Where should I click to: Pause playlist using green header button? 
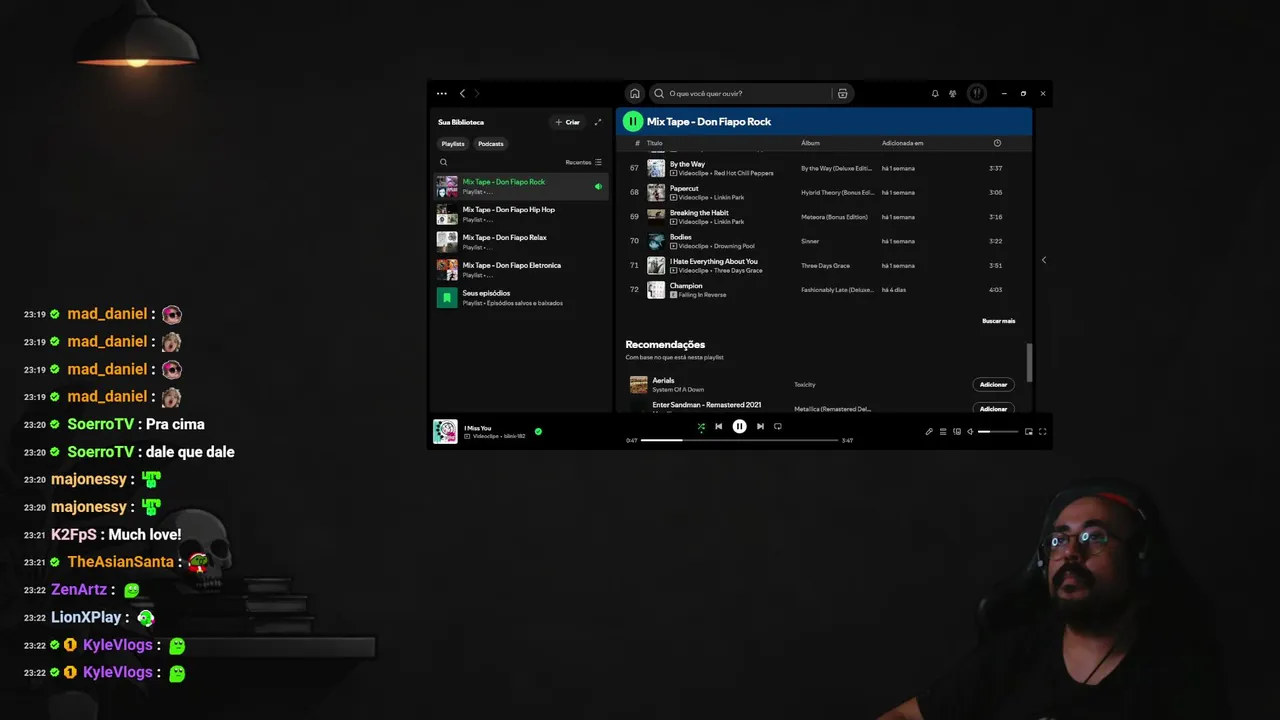pyautogui.click(x=633, y=122)
